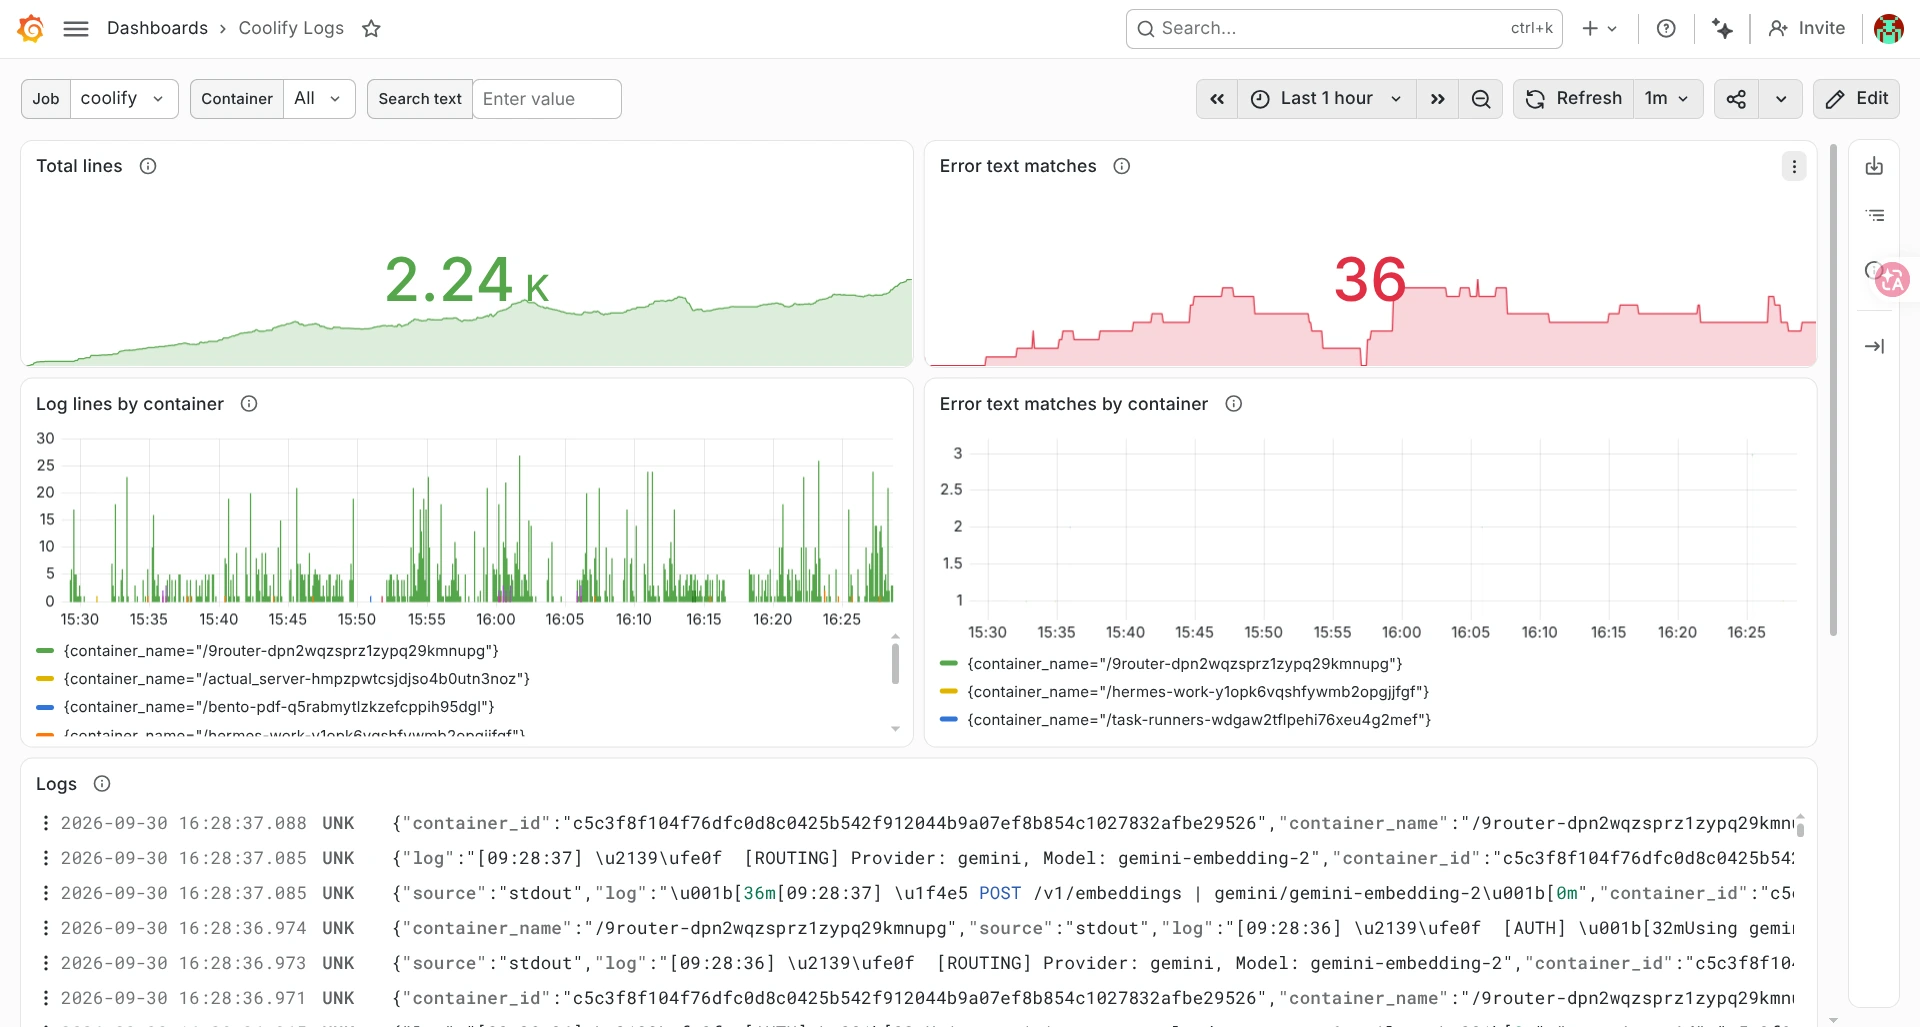Toggle the hamburger navigation menu
Image resolution: width=1920 pixels, height=1027 pixels.
76,28
